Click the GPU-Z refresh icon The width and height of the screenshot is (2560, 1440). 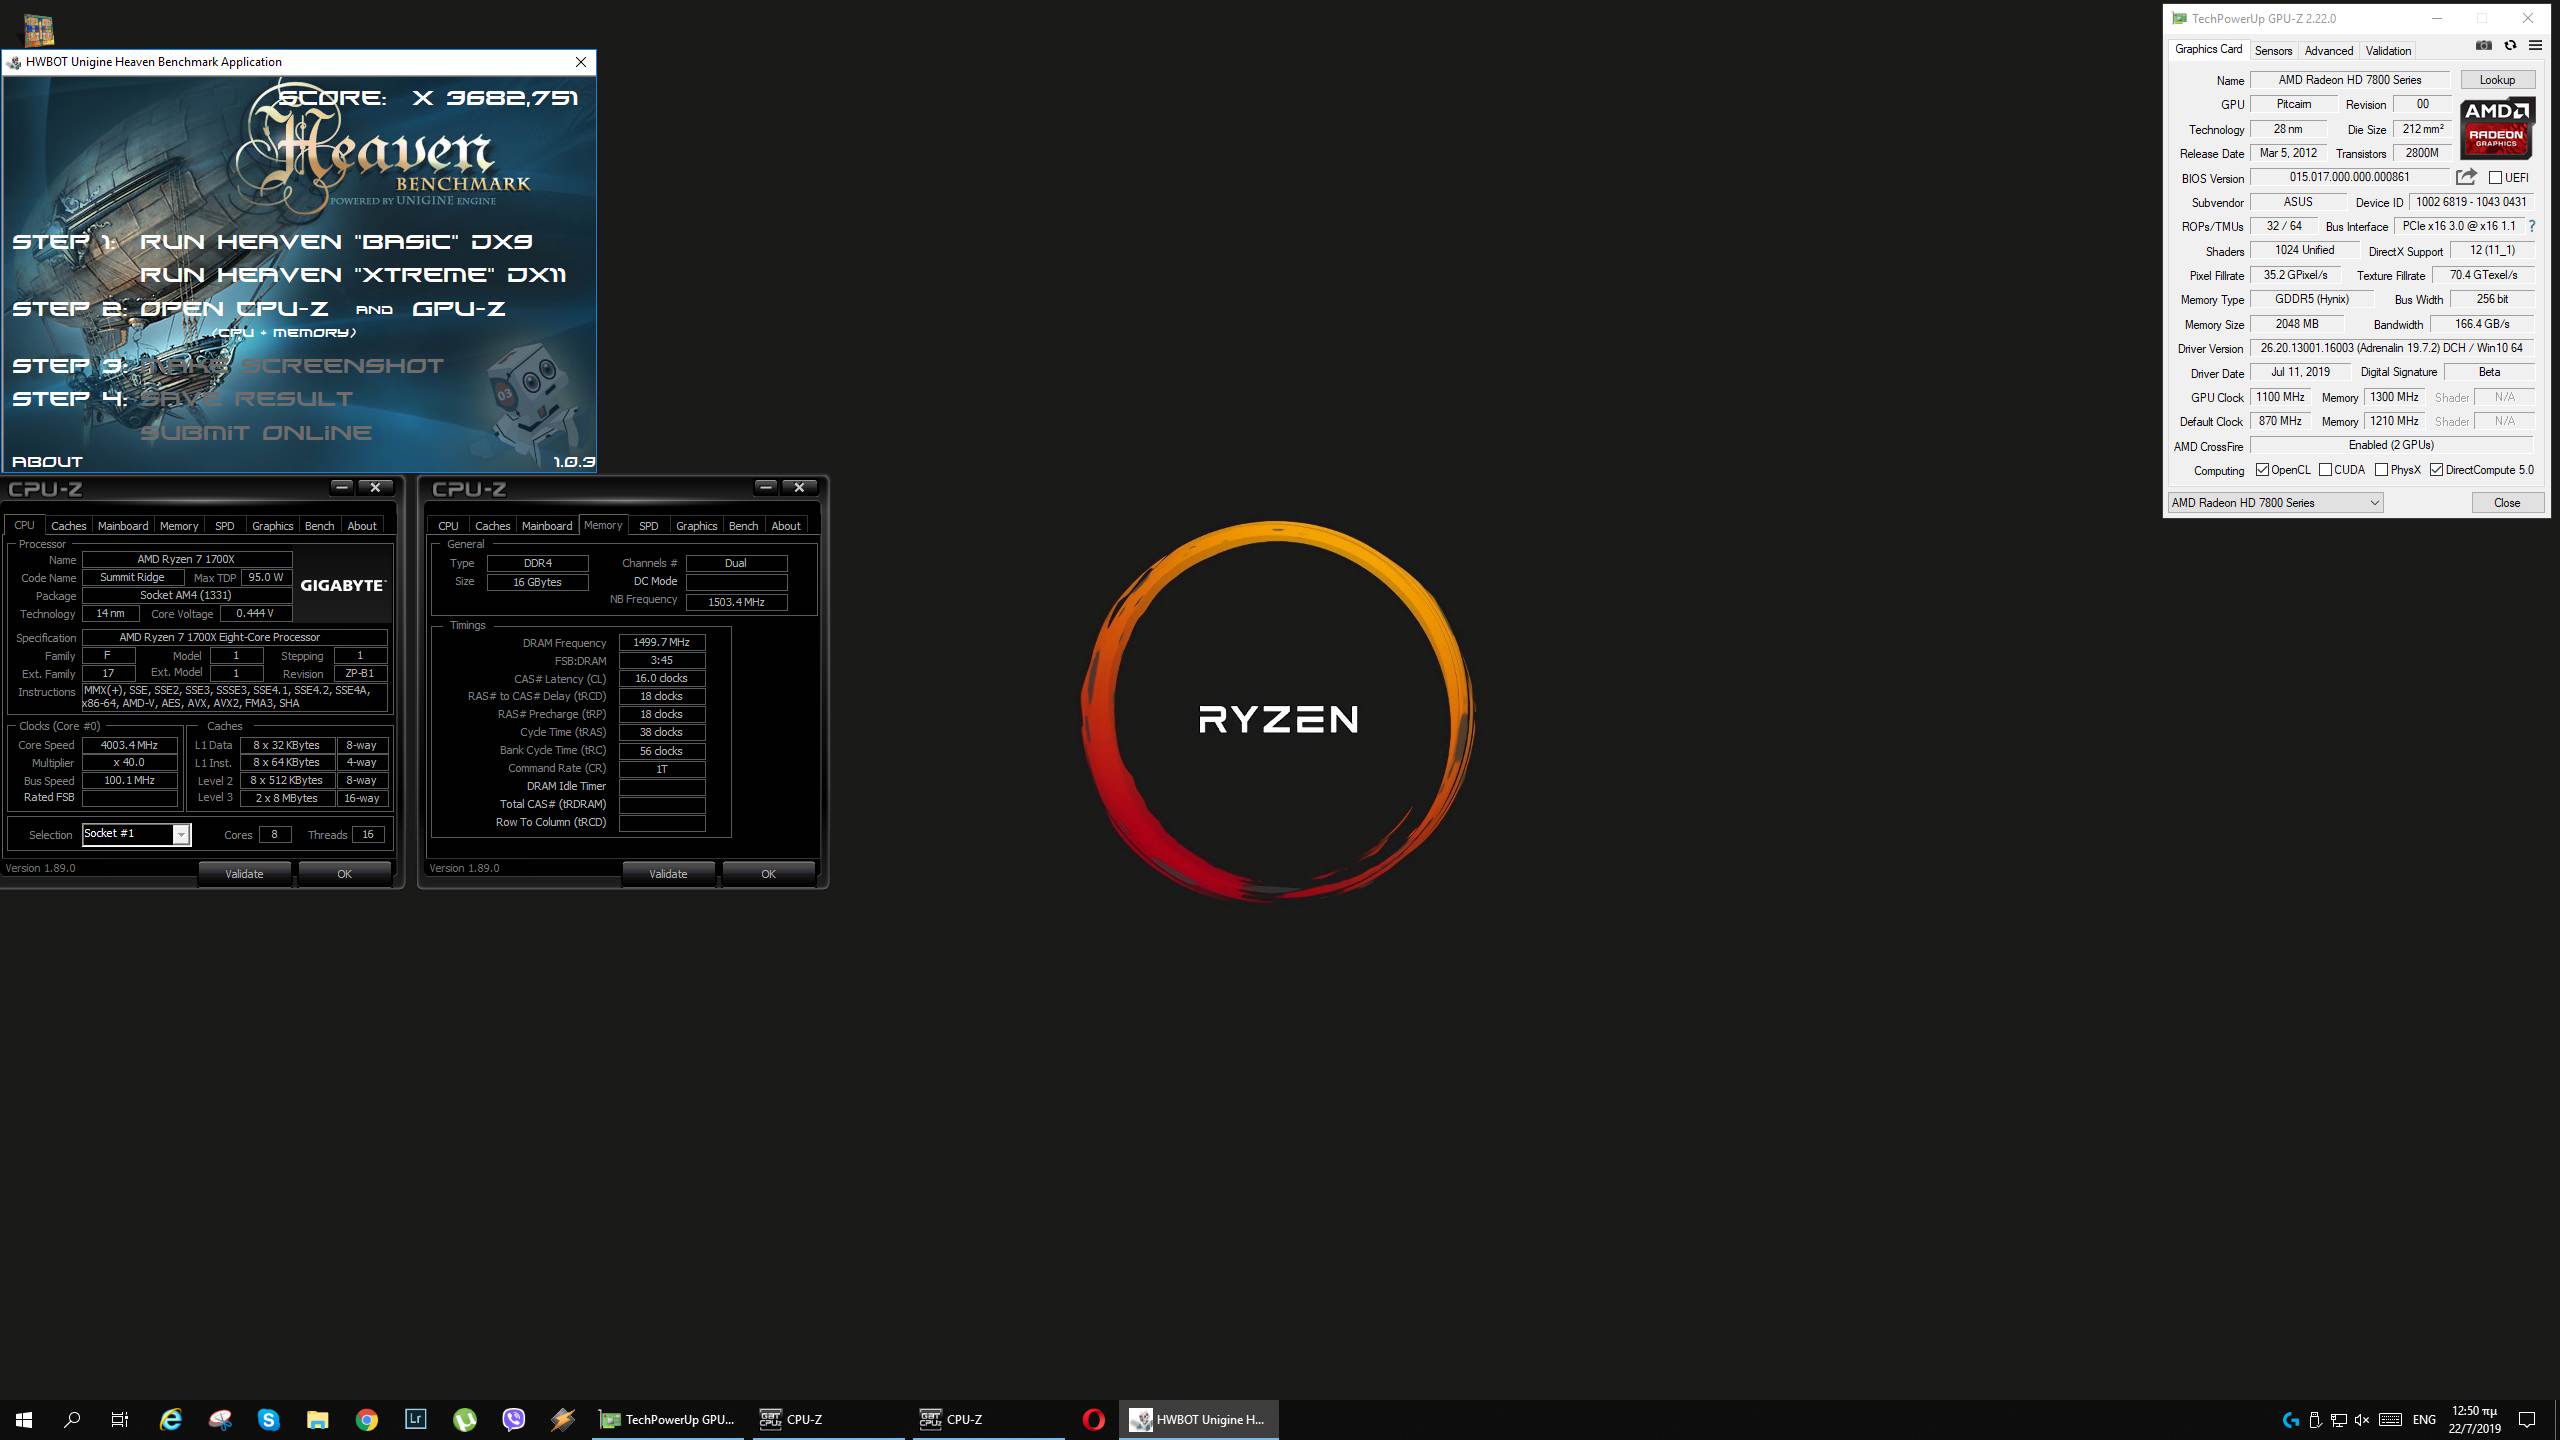coord(2510,46)
